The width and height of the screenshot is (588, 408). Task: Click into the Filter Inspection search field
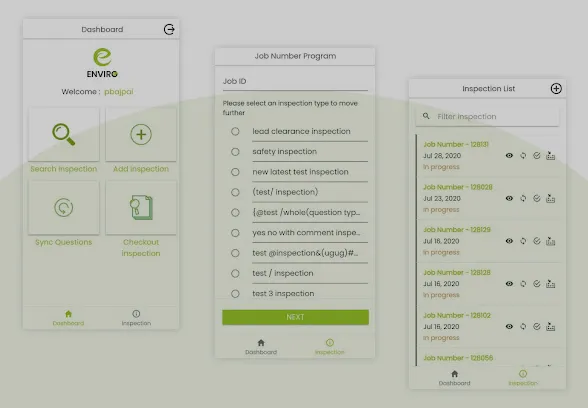(x=488, y=116)
